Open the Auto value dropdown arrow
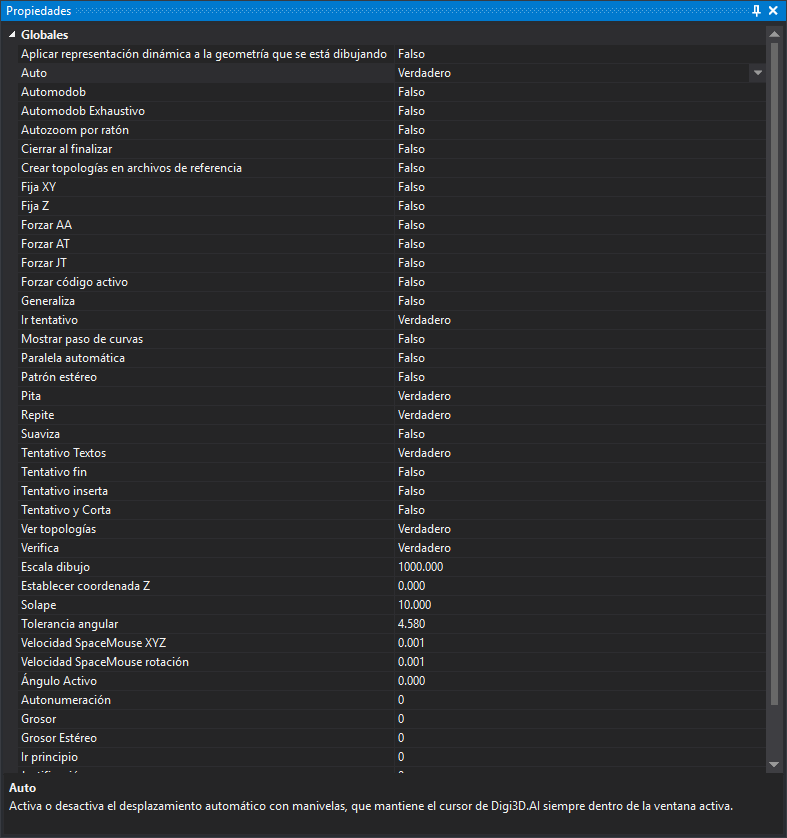The width and height of the screenshot is (787, 838). [758, 73]
